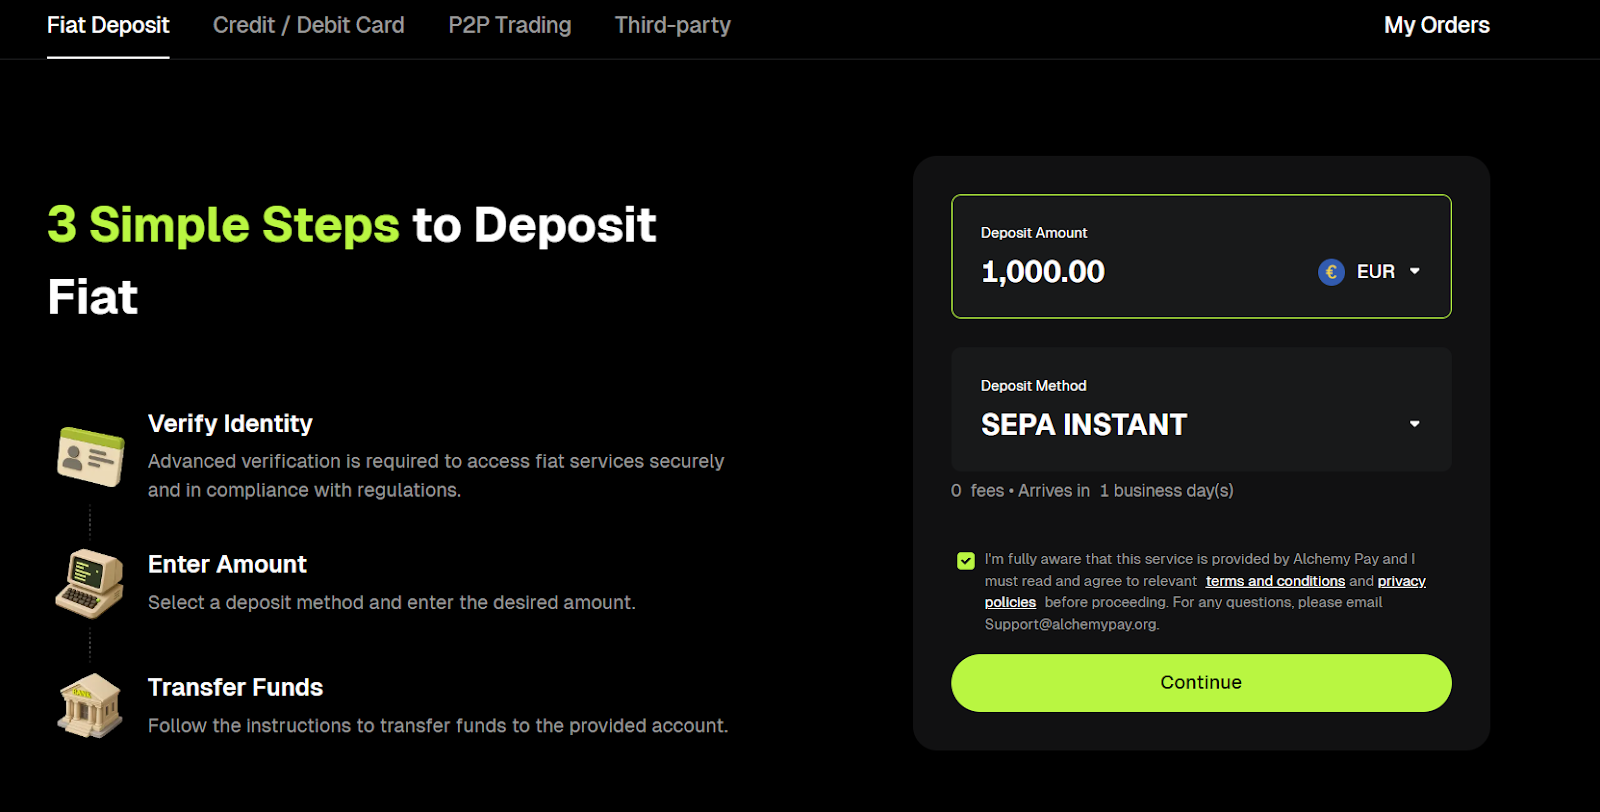Open the terms and conditions link
Viewport: 1600px width, 812px height.
[1275, 580]
